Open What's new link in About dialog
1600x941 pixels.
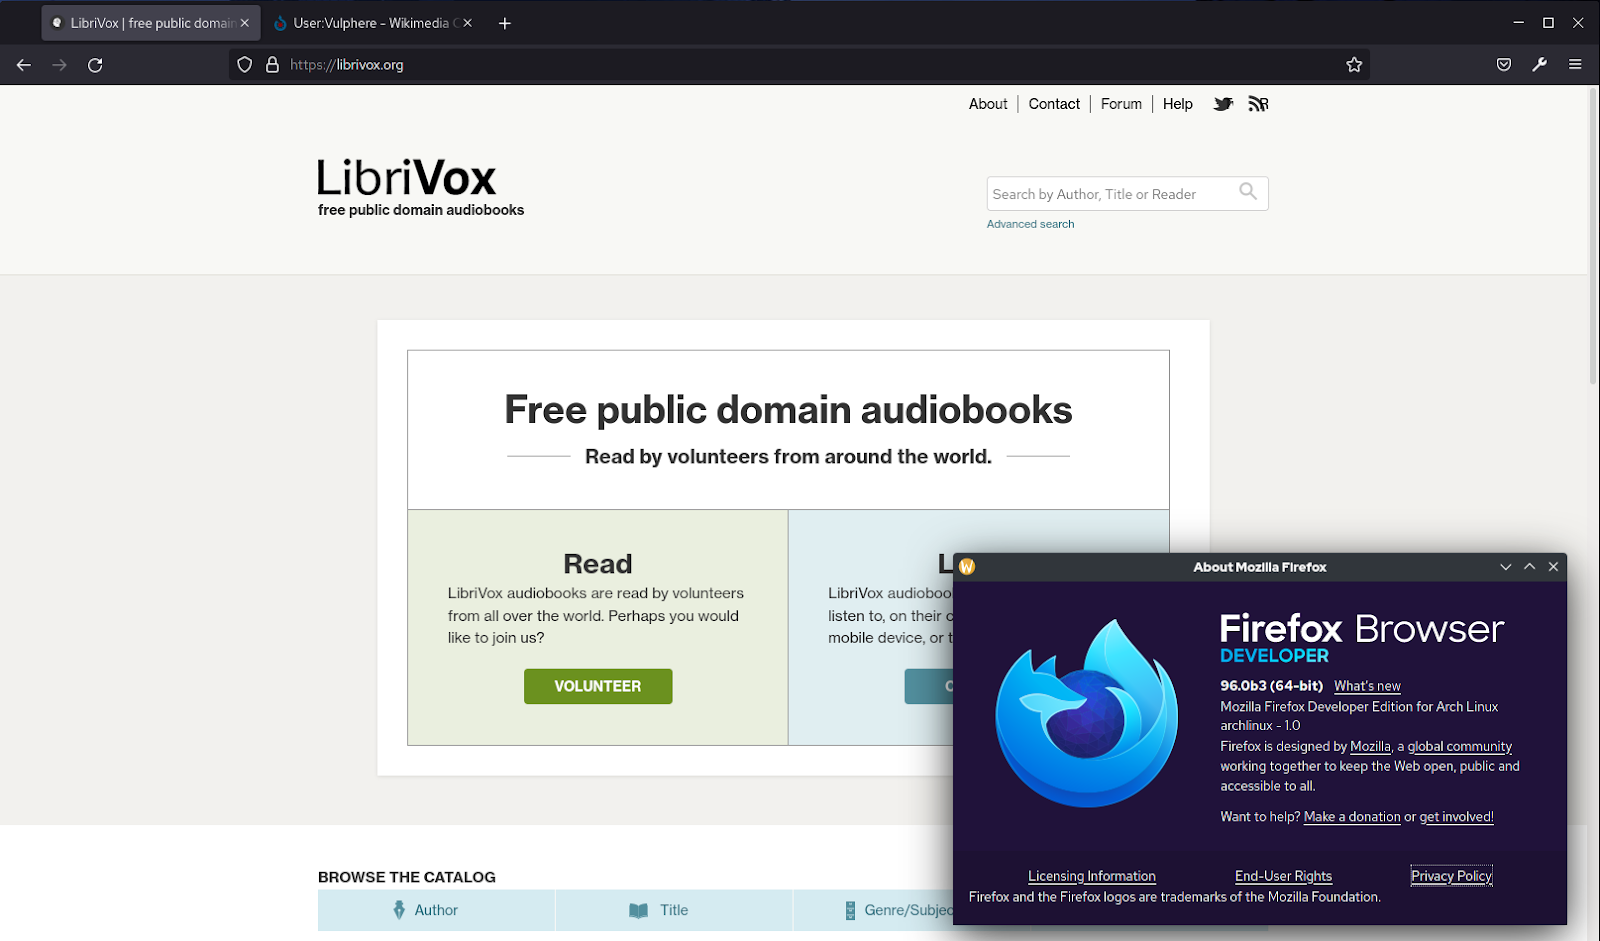(x=1367, y=686)
